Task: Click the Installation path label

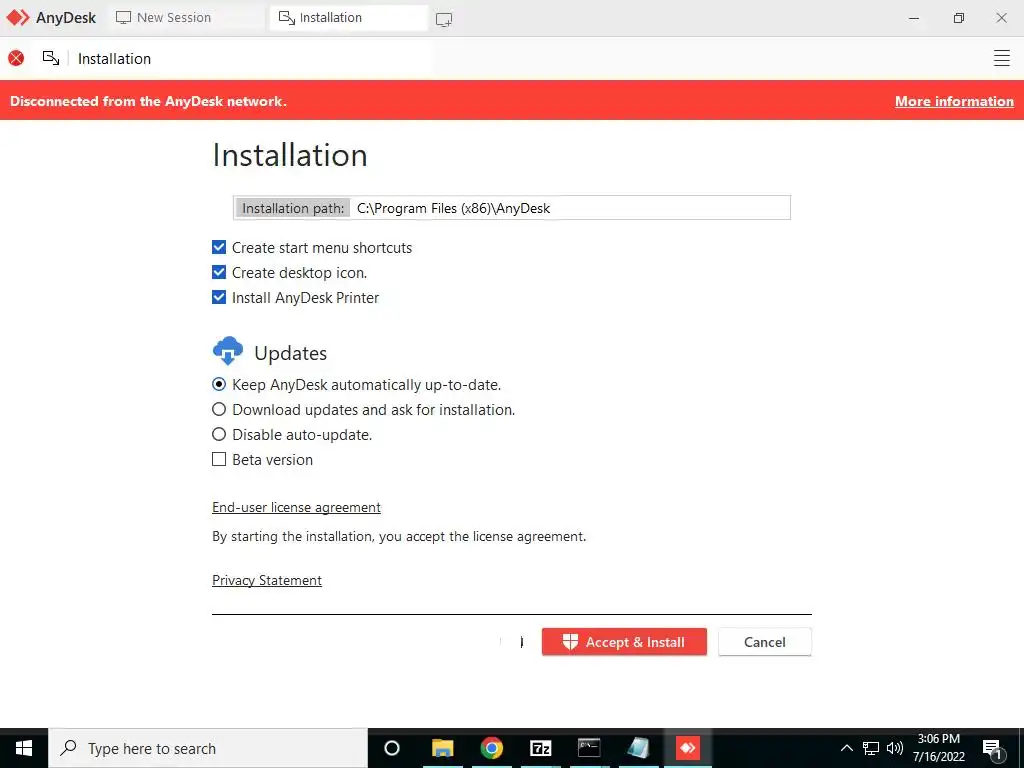Action: coord(293,208)
